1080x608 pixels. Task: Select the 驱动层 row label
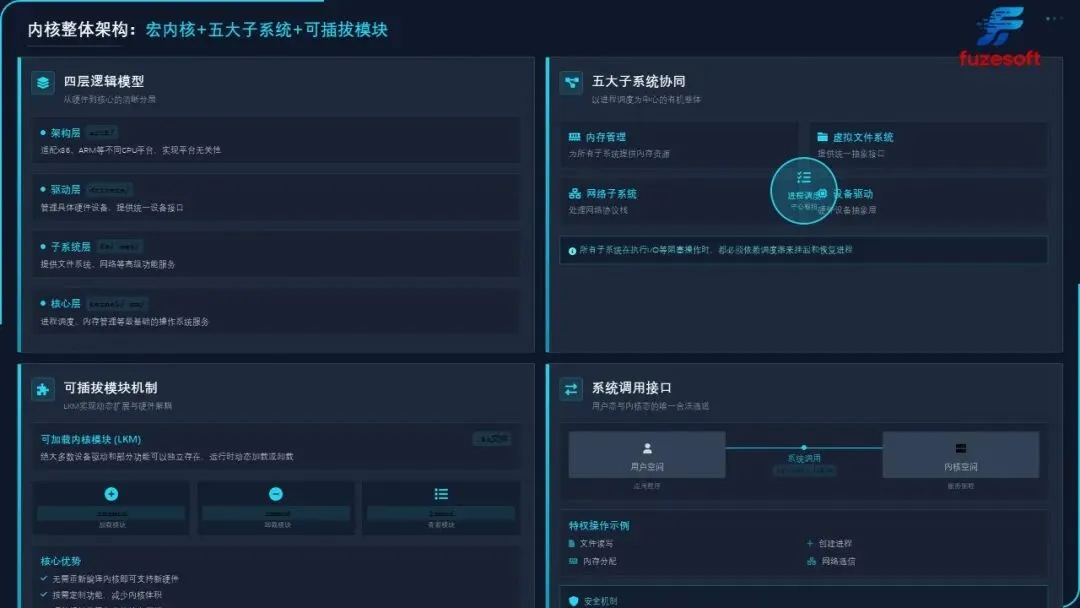click(65, 189)
